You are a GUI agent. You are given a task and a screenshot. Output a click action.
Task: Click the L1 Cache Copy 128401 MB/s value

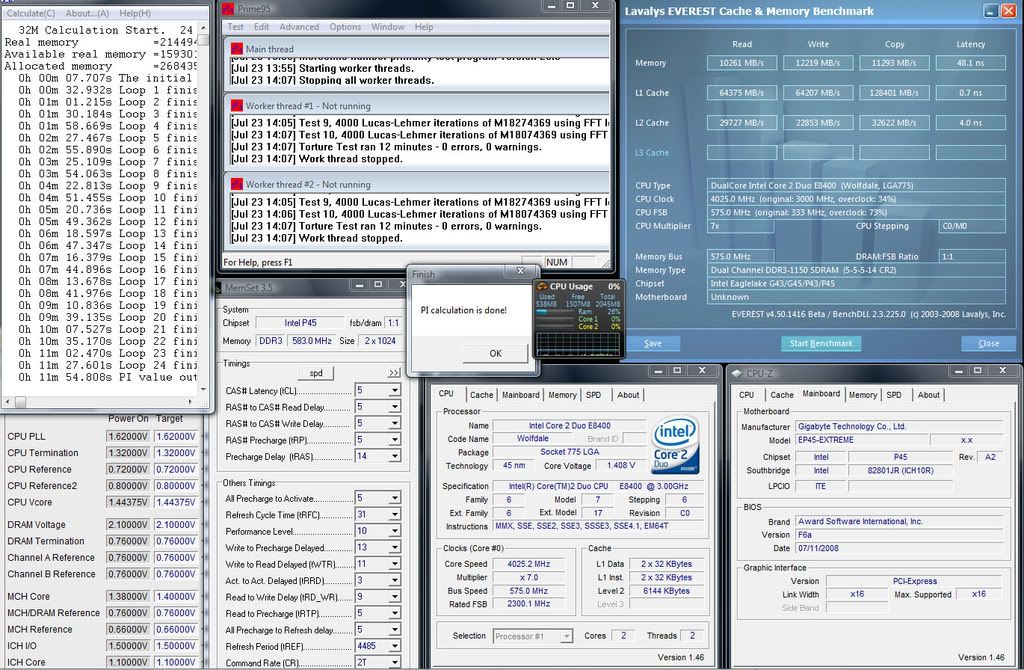point(894,93)
